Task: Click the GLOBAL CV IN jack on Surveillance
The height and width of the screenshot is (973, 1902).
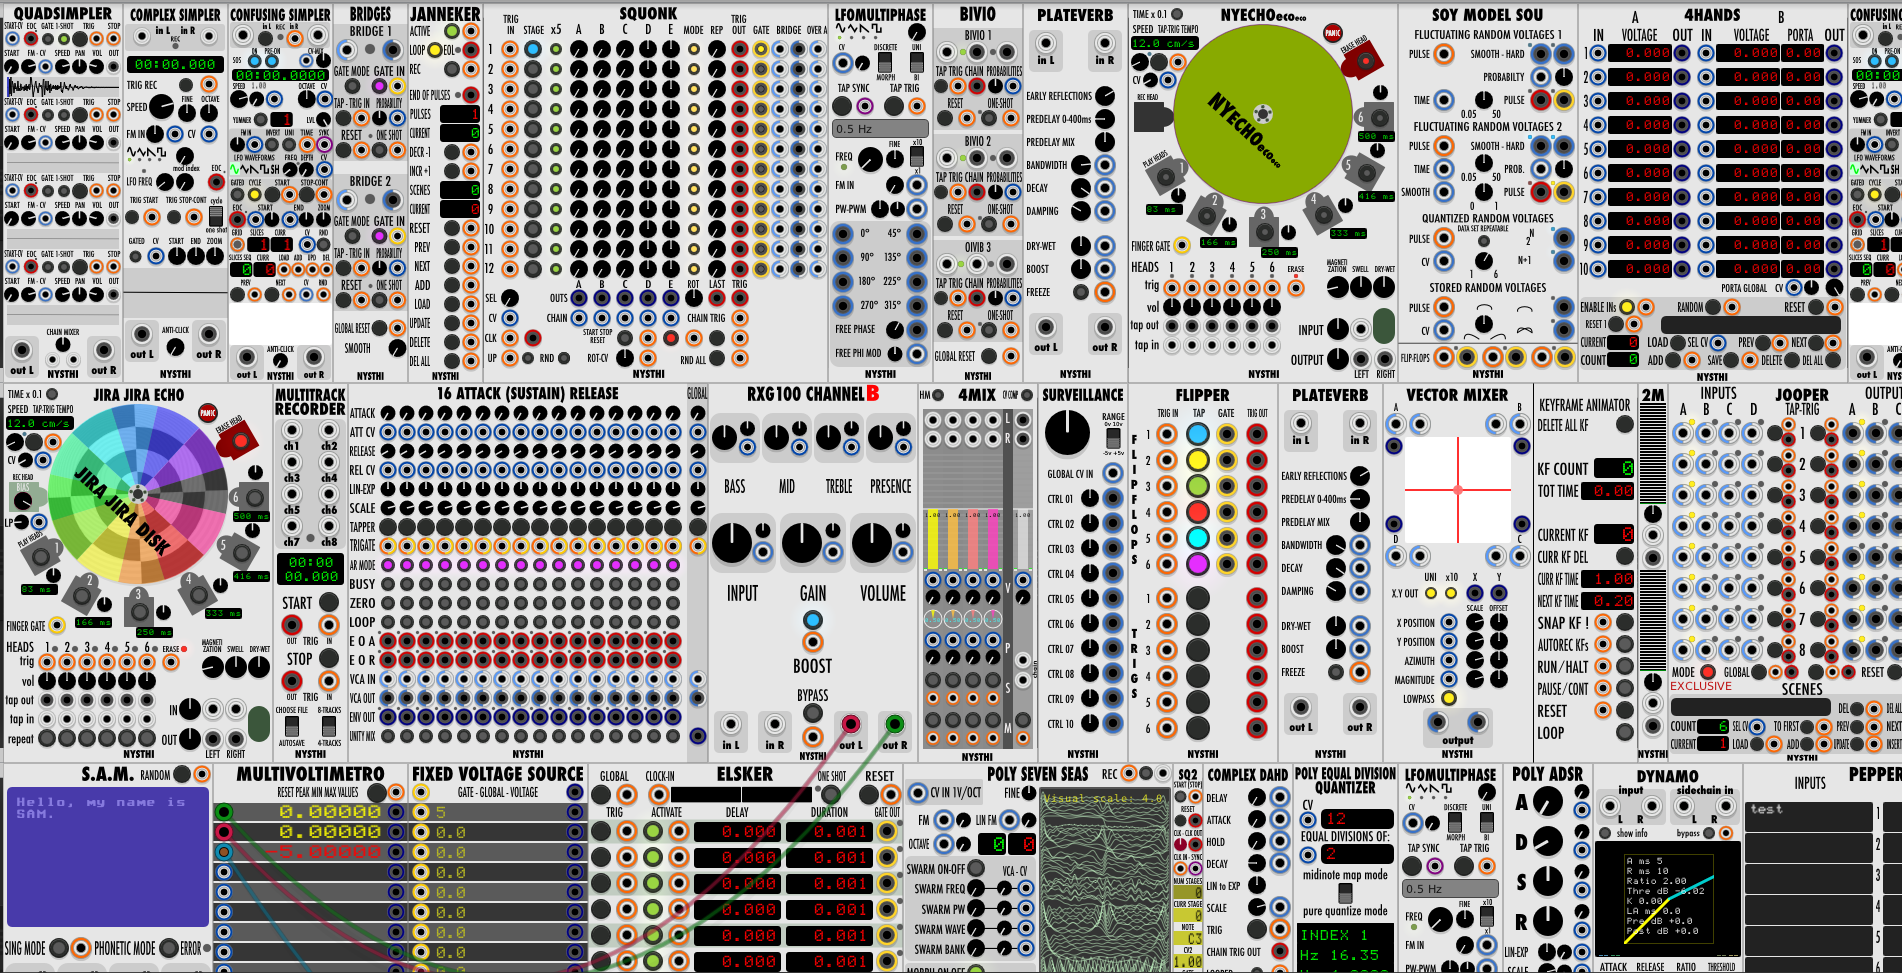Action: tap(1112, 473)
